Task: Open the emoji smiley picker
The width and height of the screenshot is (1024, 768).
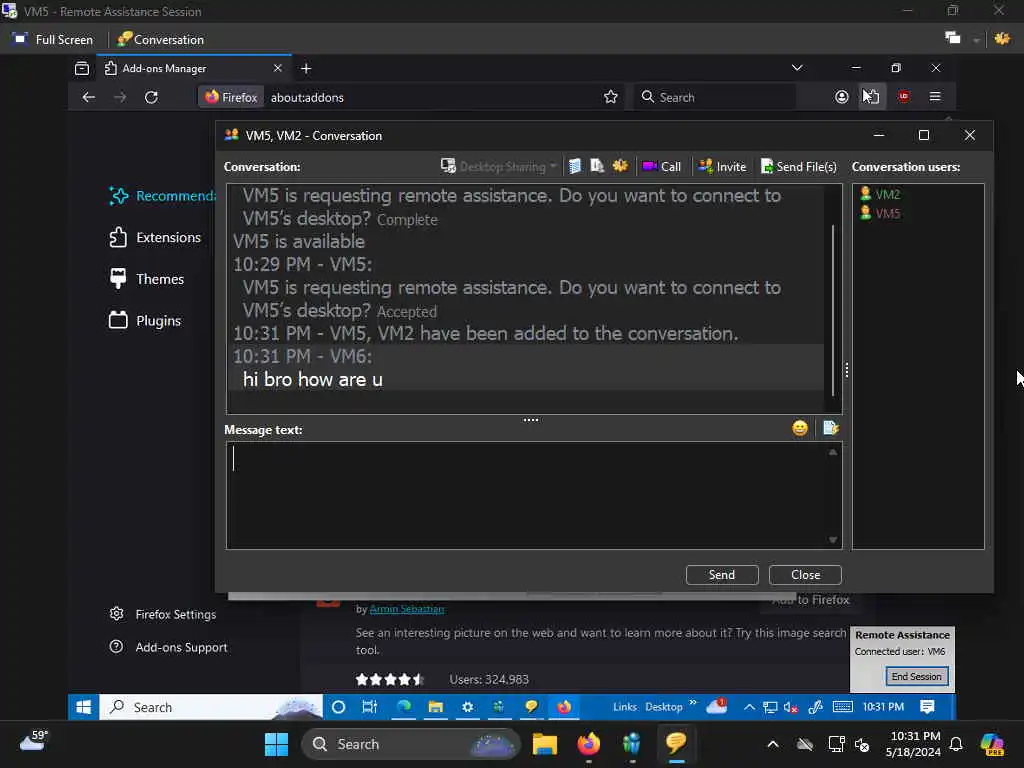Action: pos(800,428)
